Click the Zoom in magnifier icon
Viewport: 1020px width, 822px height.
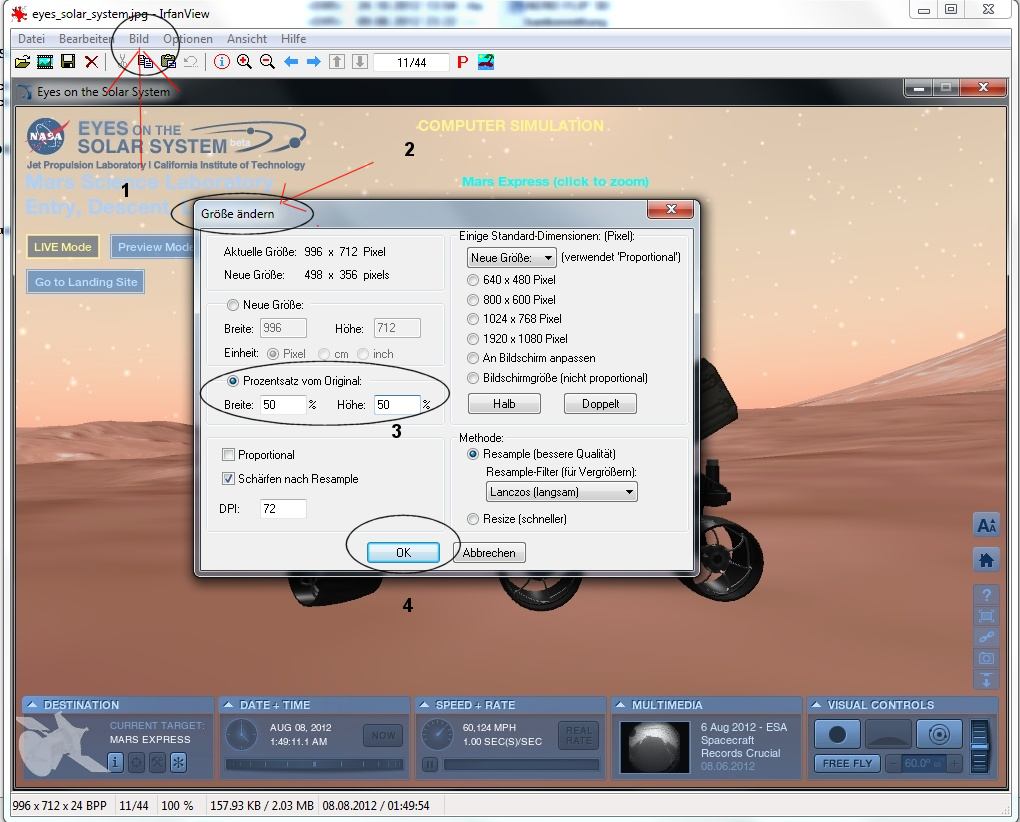(x=245, y=62)
